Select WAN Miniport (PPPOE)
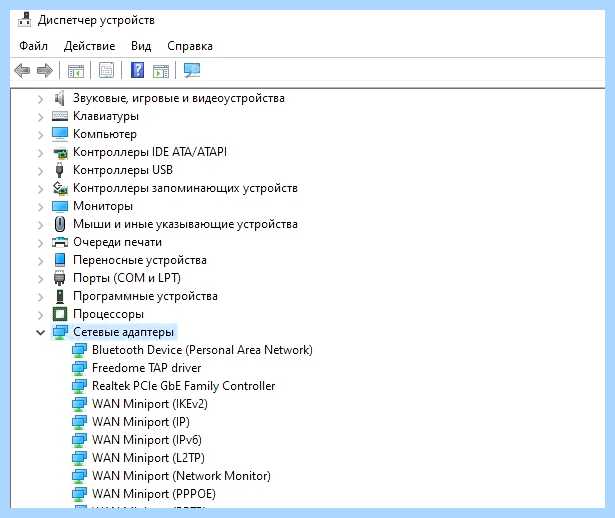615x518 pixels. click(x=154, y=494)
